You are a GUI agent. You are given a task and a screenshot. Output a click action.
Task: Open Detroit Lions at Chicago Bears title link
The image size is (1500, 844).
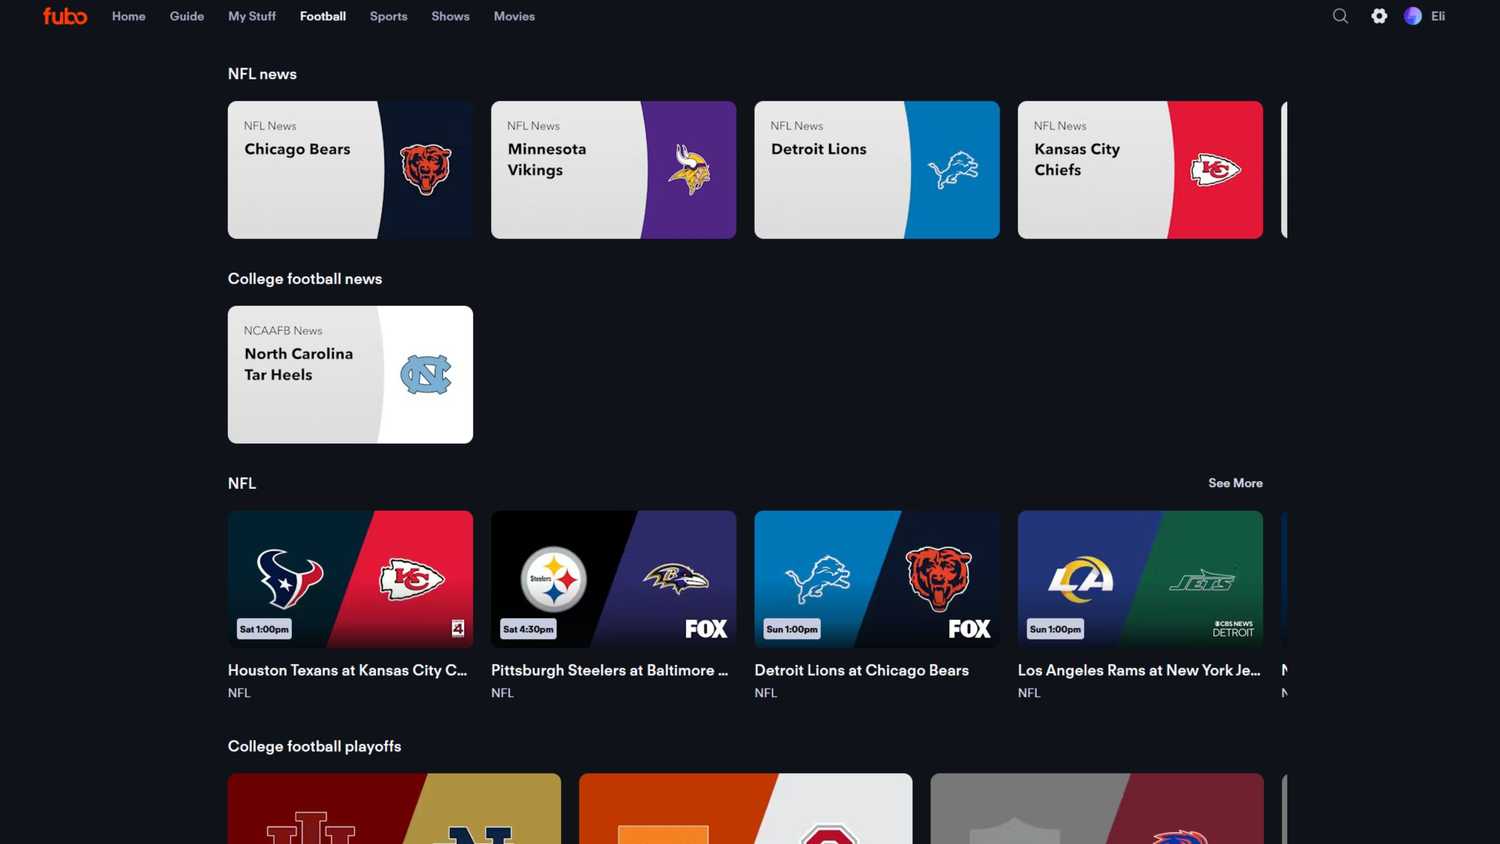[861, 670]
